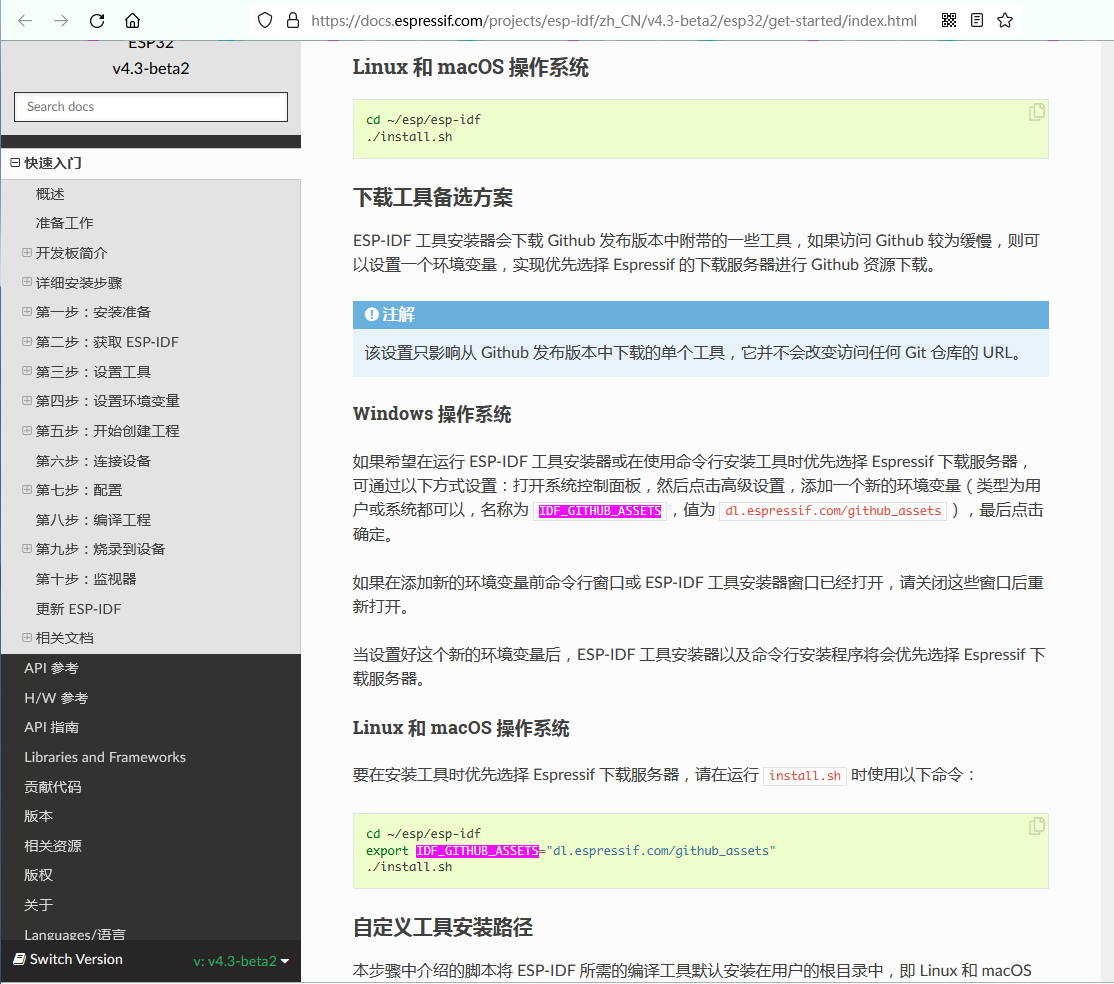Open the 快速入门 sidebar link

tap(53, 163)
